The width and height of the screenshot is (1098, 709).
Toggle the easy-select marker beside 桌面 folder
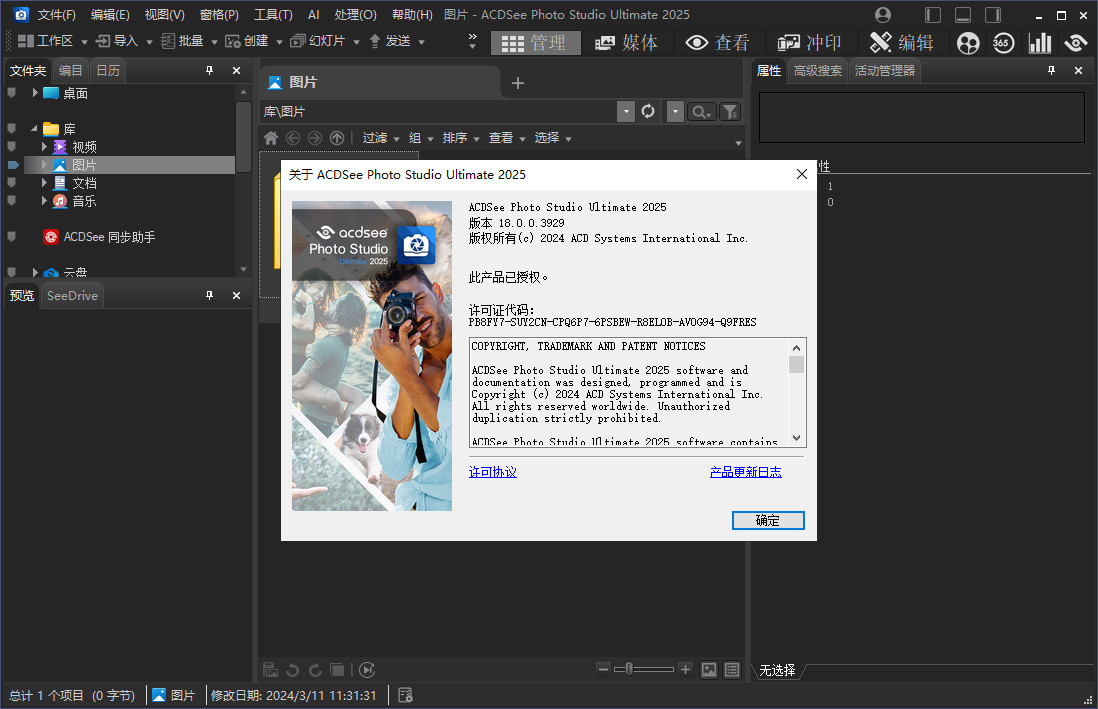pyautogui.click(x=12, y=93)
